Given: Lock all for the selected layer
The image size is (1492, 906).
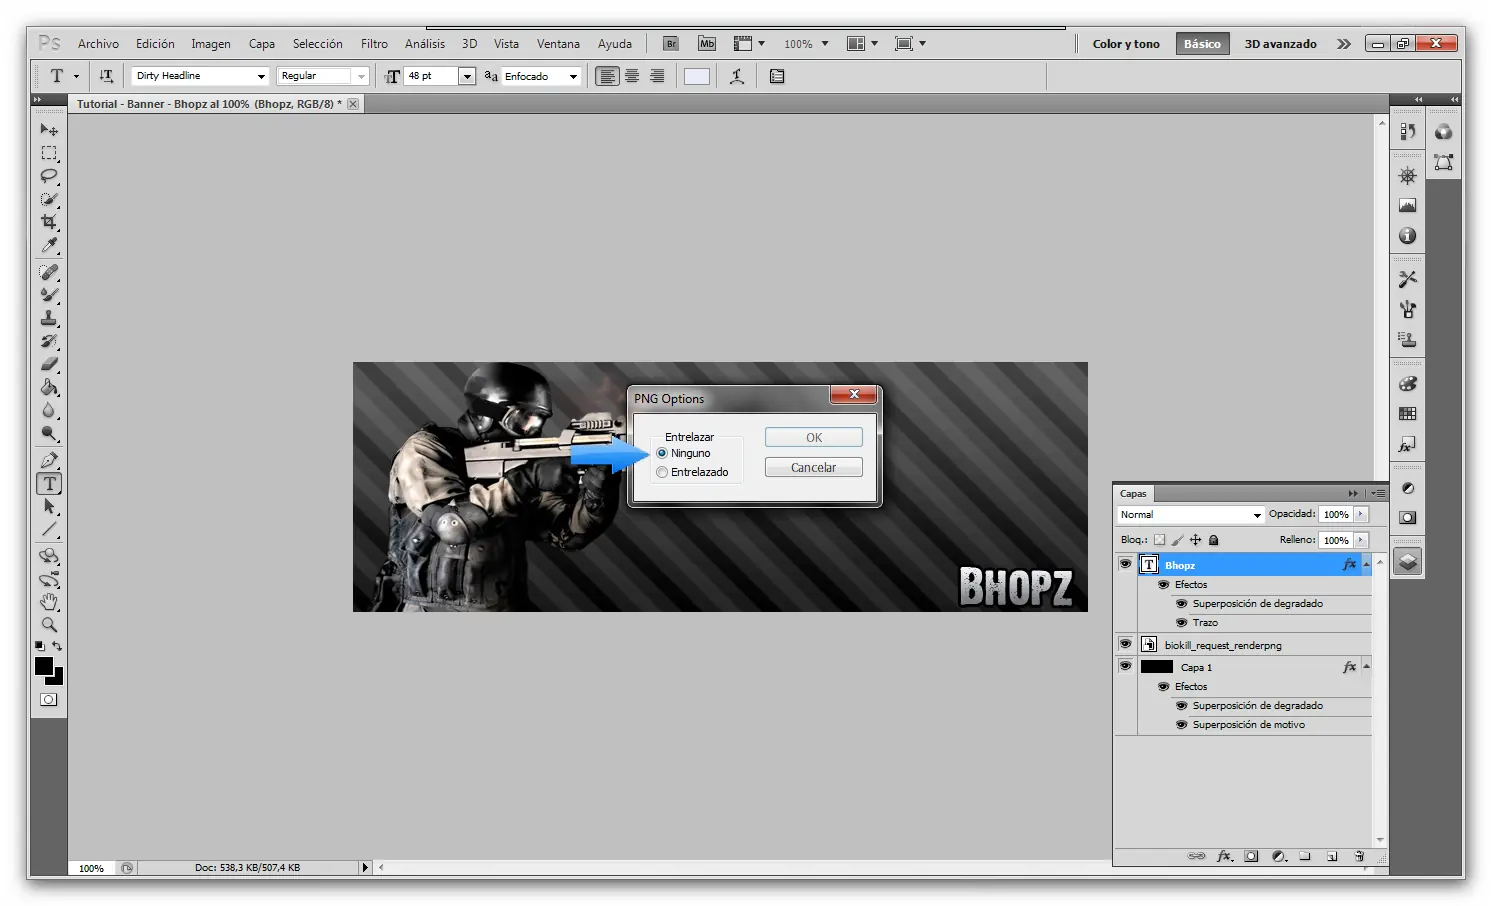Looking at the screenshot, I should pos(1213,540).
